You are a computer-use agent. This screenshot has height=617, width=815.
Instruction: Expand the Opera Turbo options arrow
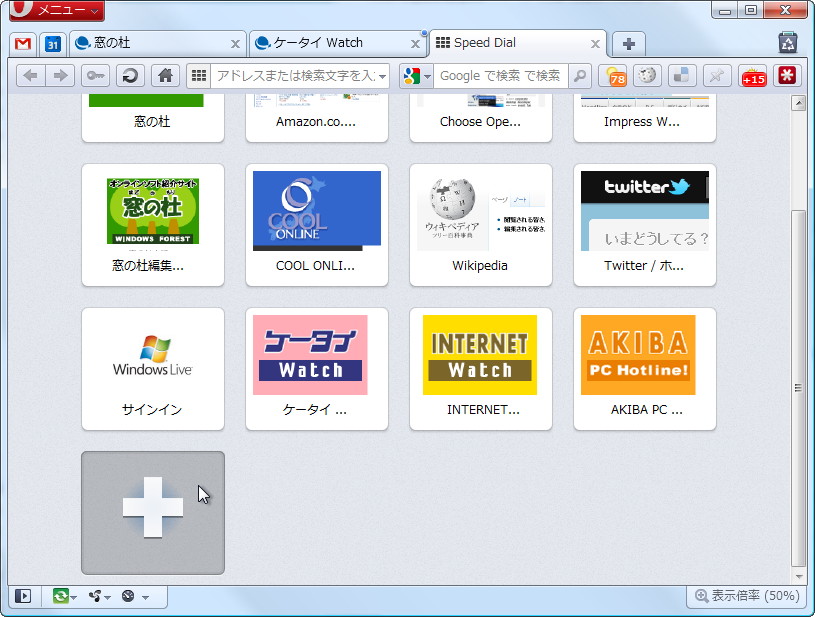[x=146, y=596]
